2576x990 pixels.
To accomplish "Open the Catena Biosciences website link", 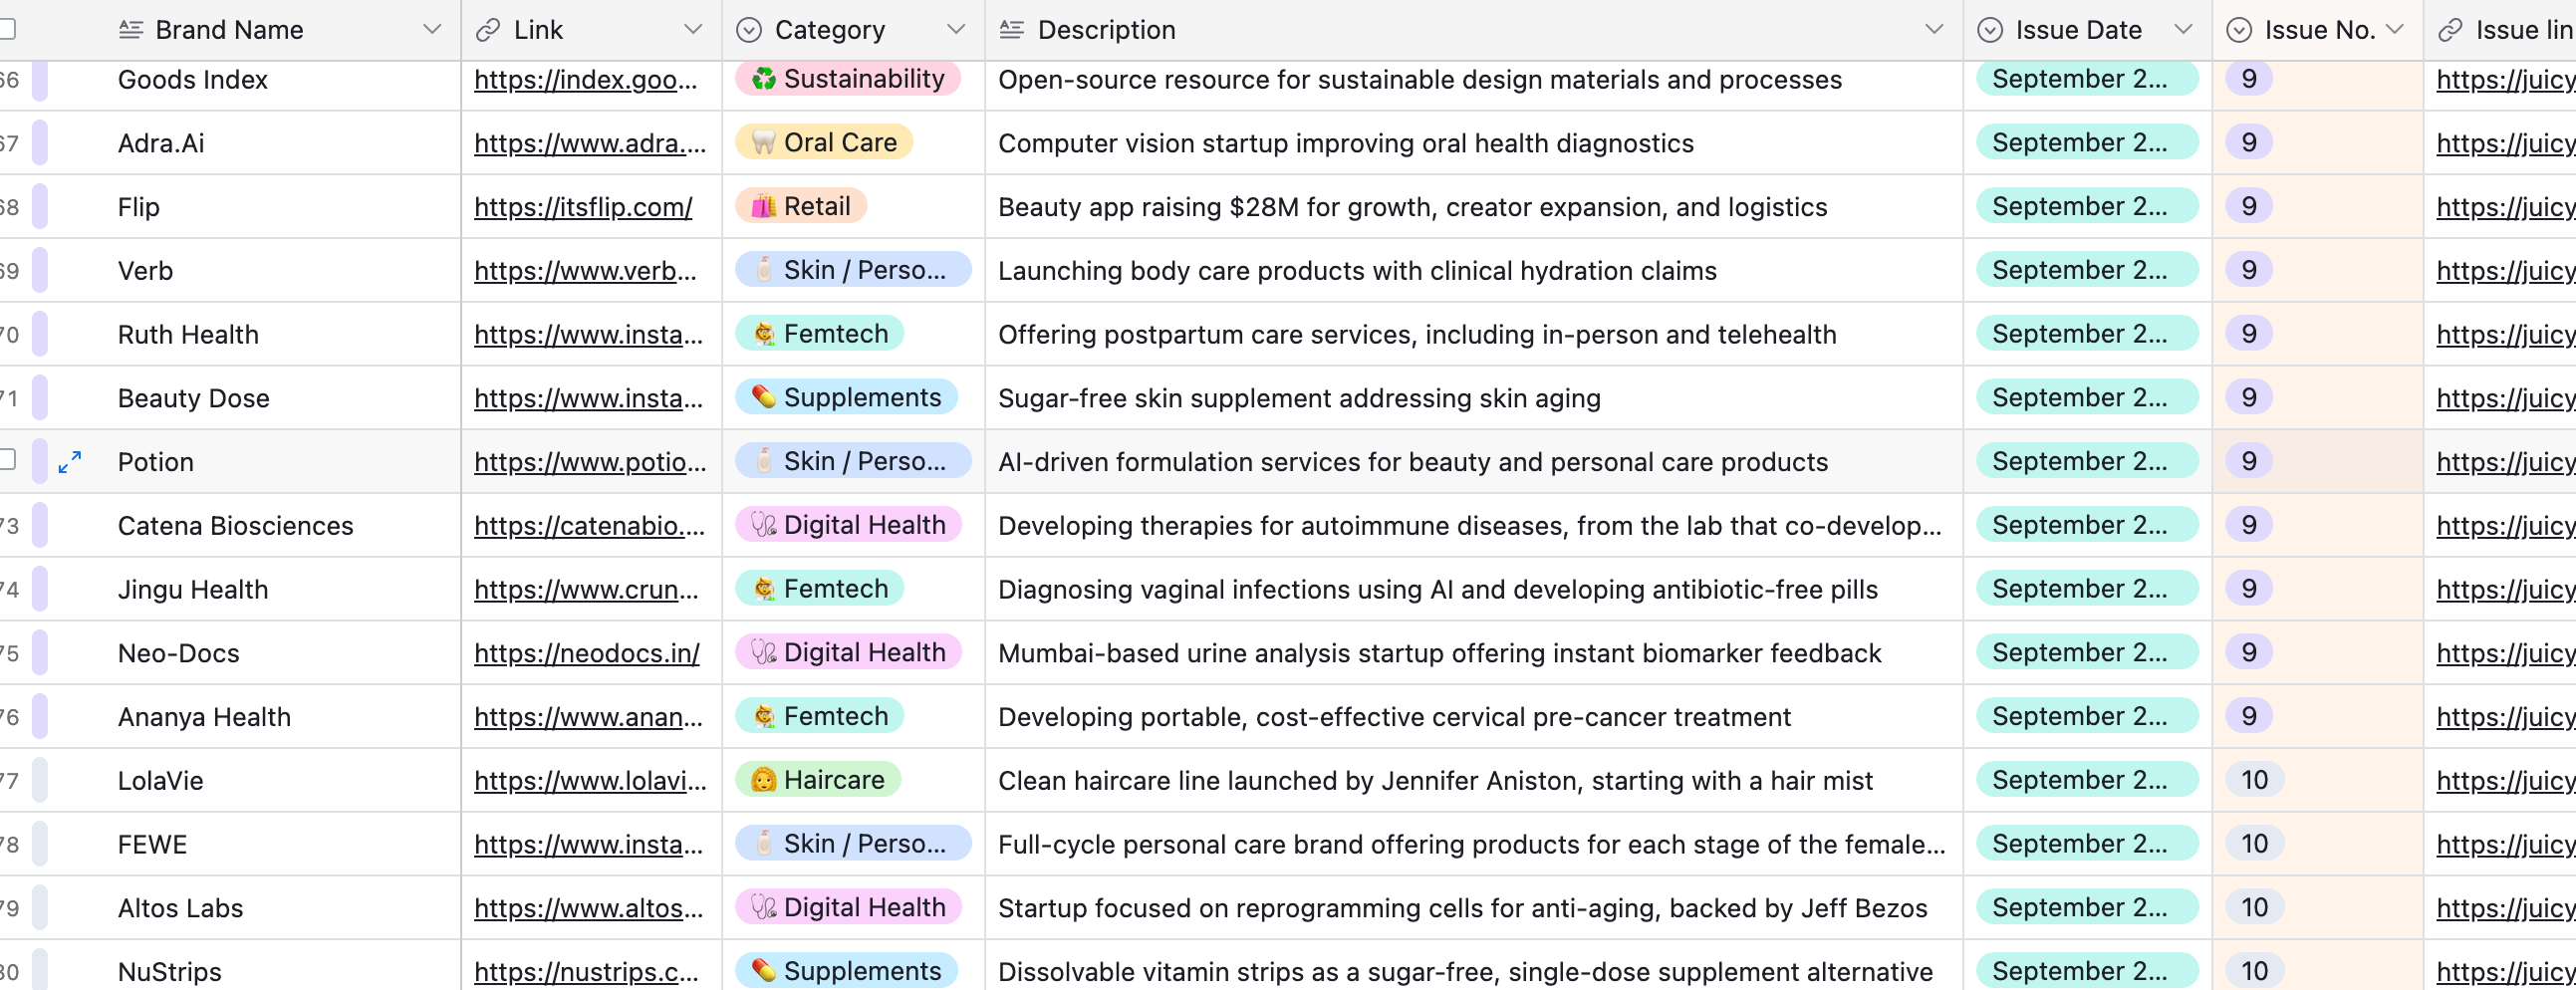I will pos(589,526).
